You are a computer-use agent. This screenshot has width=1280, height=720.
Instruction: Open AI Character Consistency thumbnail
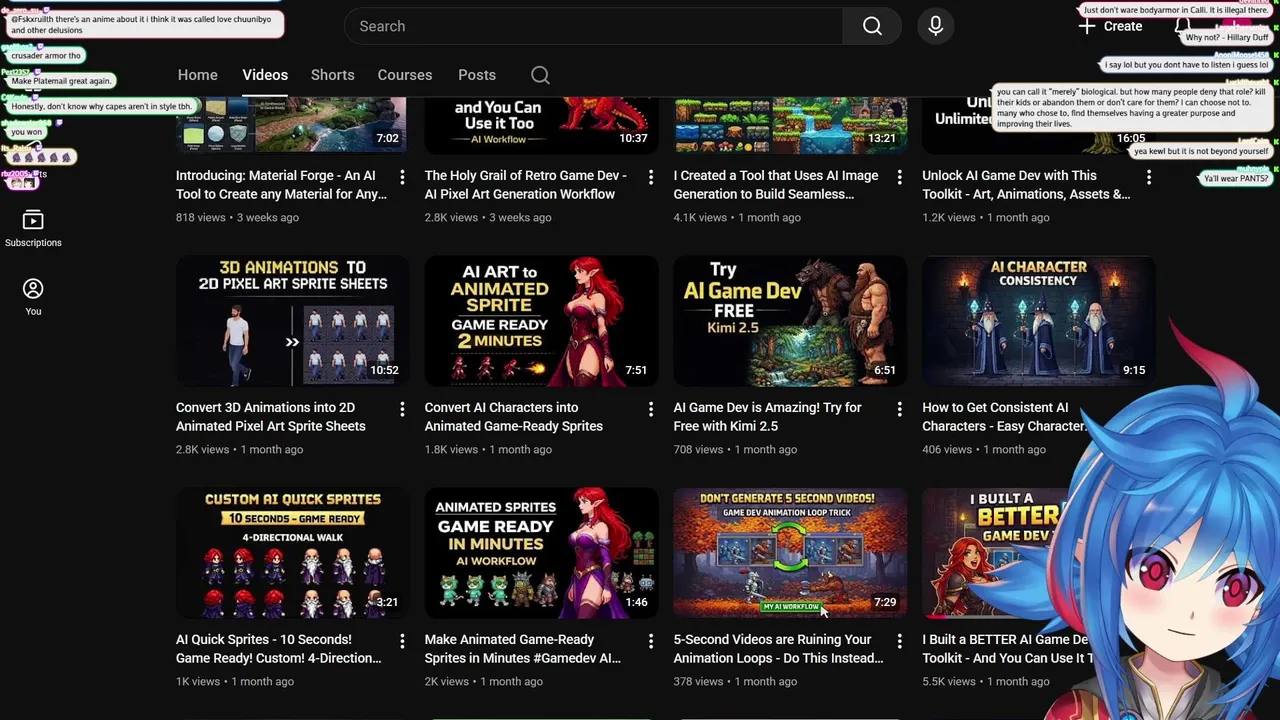(1038, 321)
